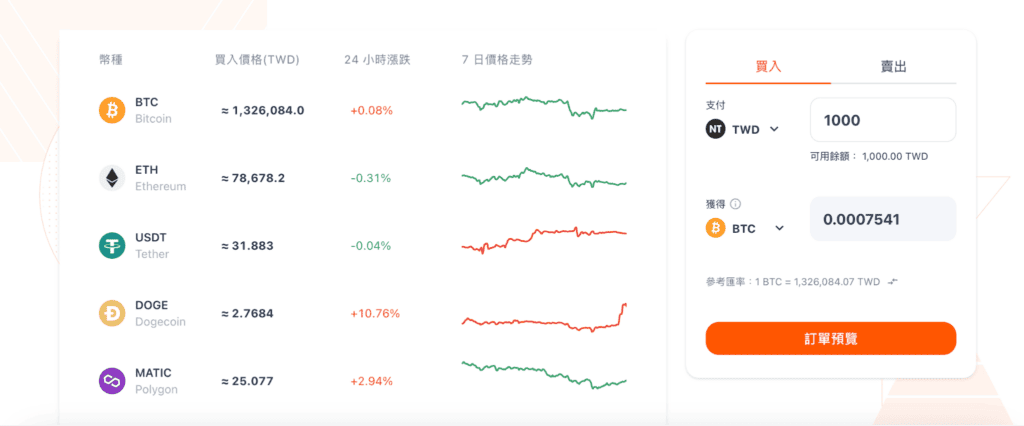Click the payment amount field showing 1000
This screenshot has height=426, width=1024.
pyautogui.click(x=883, y=120)
